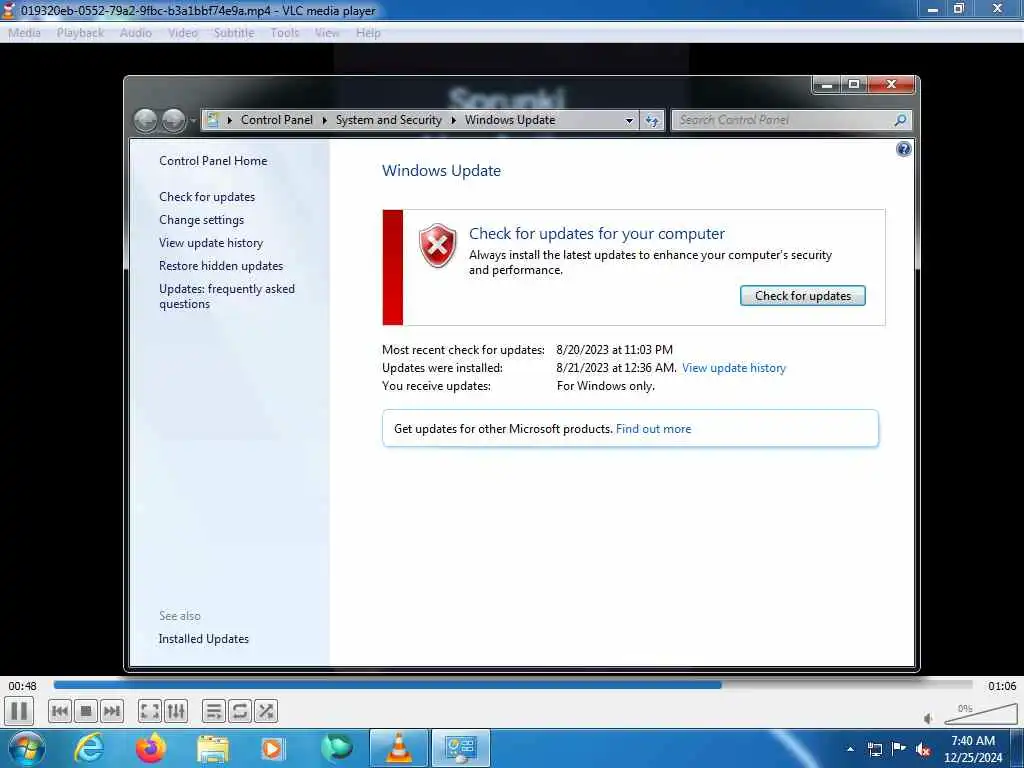The width and height of the screenshot is (1024, 768).
Task: Show the VLC playlist
Action: click(214, 711)
